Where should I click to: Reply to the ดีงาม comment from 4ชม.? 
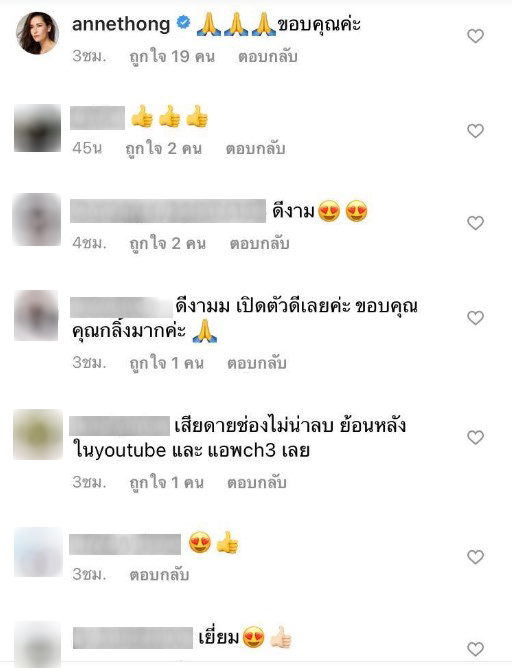[x=260, y=244]
